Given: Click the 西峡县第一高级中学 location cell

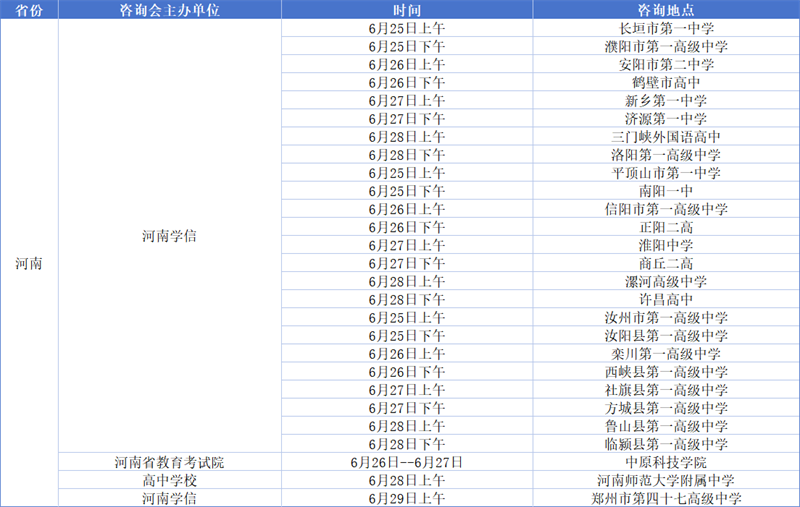Looking at the screenshot, I should [x=666, y=372].
